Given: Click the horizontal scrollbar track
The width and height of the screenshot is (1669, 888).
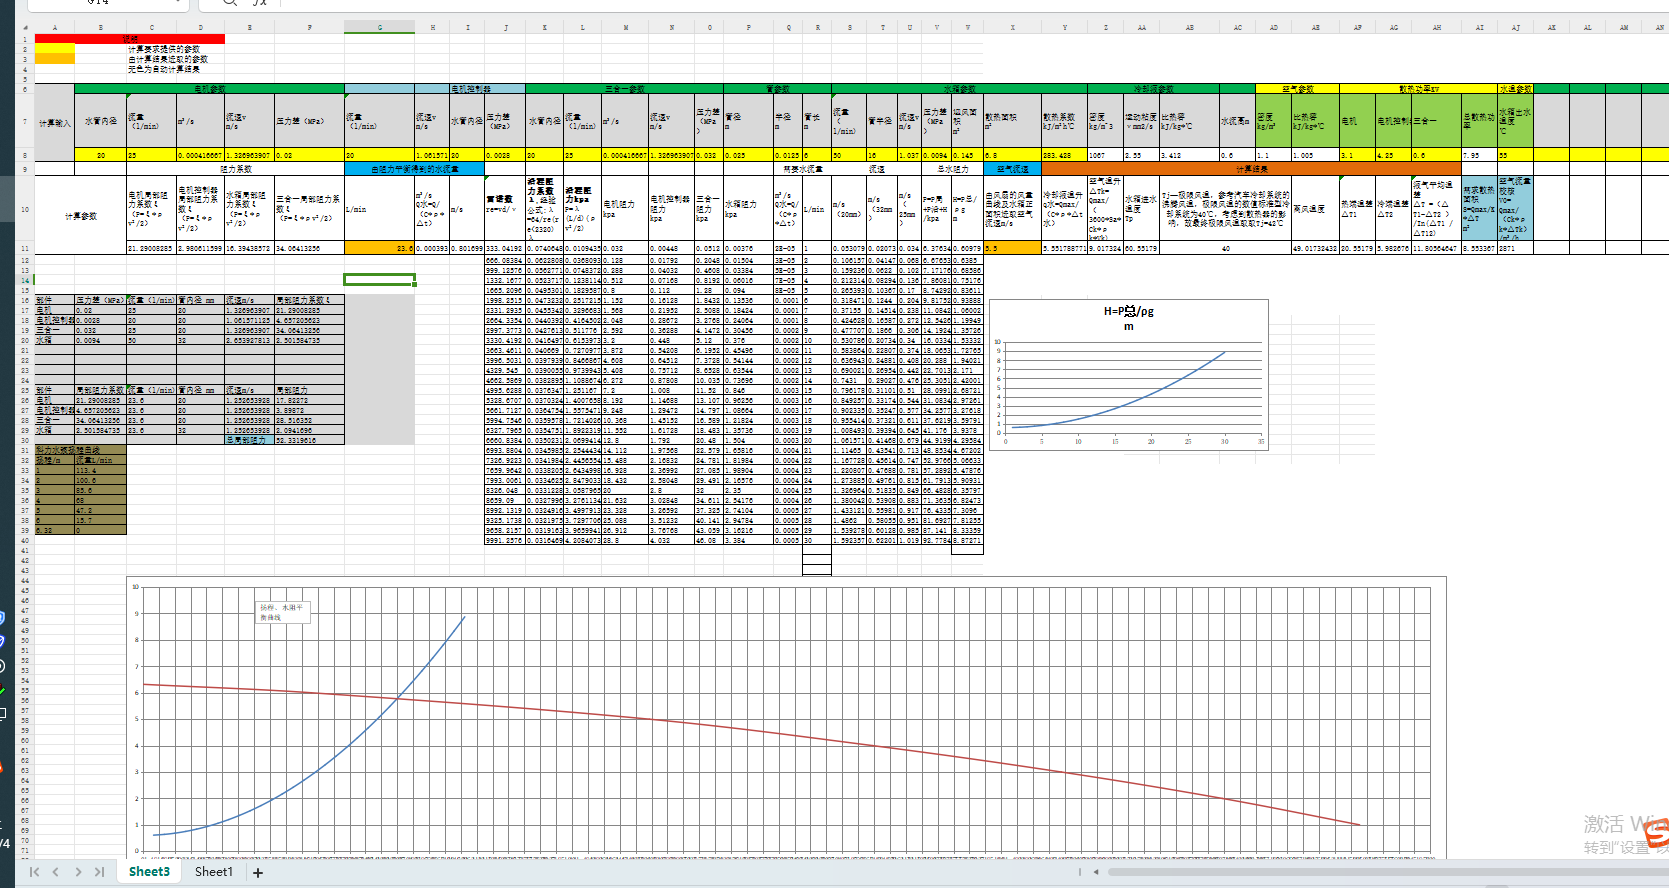Looking at the screenshot, I should click(x=1380, y=872).
